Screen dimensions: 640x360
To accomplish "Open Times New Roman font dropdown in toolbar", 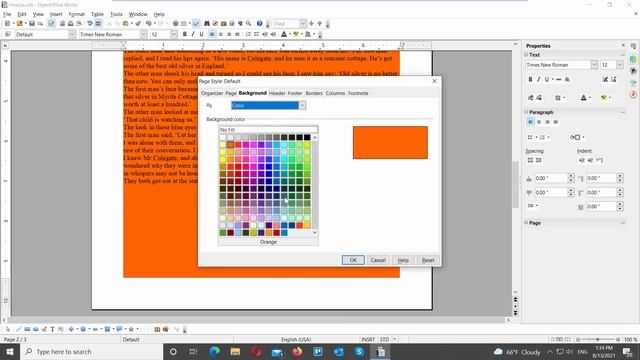I will click(x=143, y=34).
